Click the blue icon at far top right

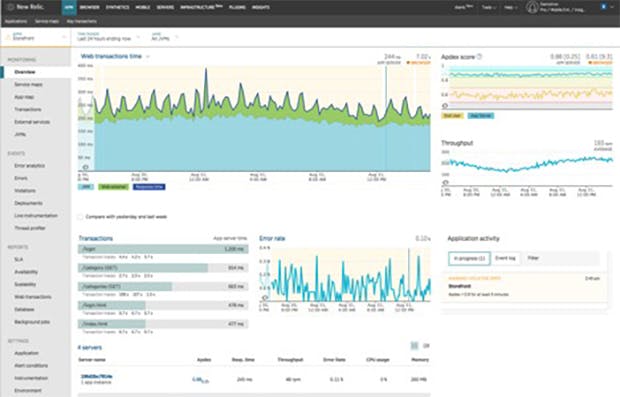[603, 7]
